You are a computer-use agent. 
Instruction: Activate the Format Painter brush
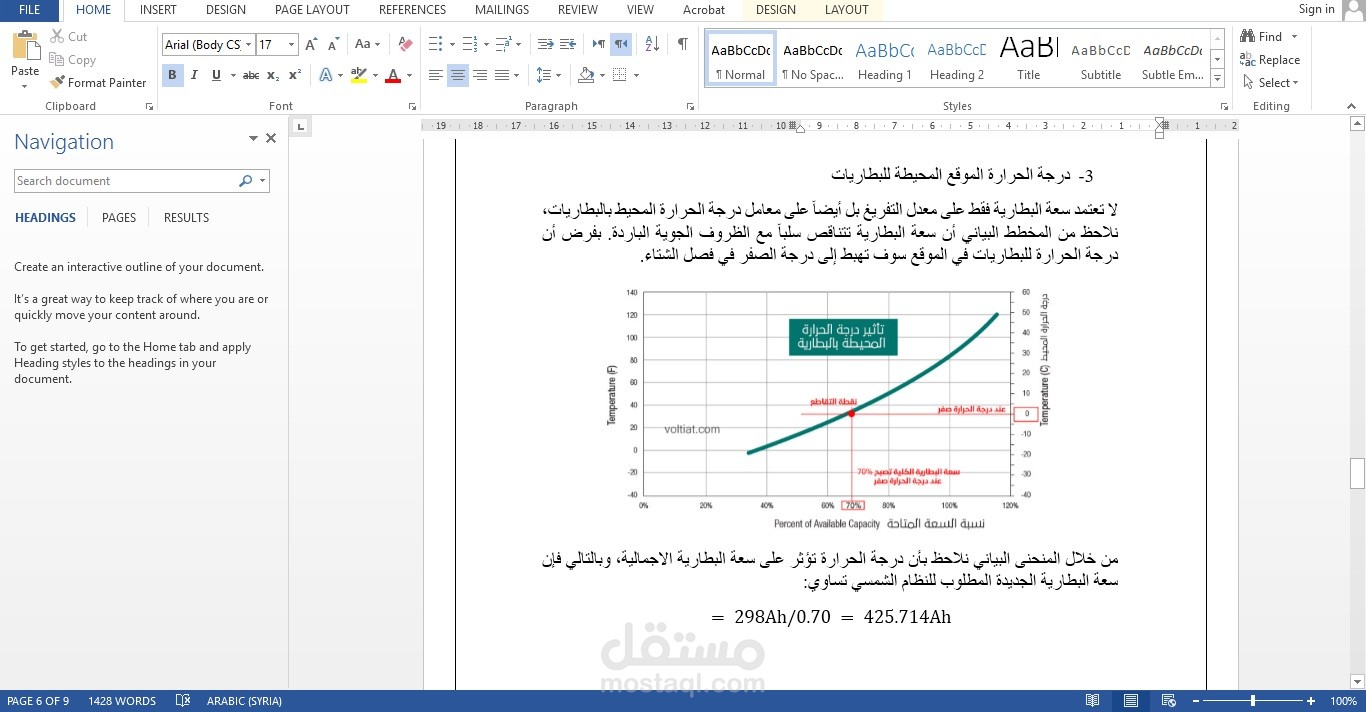[98, 83]
